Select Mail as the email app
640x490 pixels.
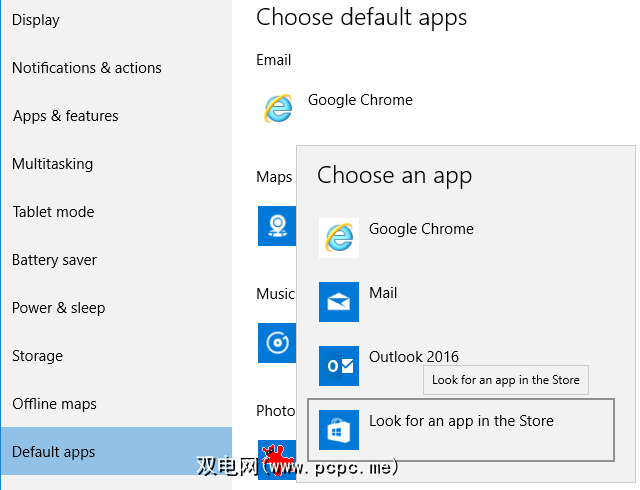pyautogui.click(x=383, y=293)
